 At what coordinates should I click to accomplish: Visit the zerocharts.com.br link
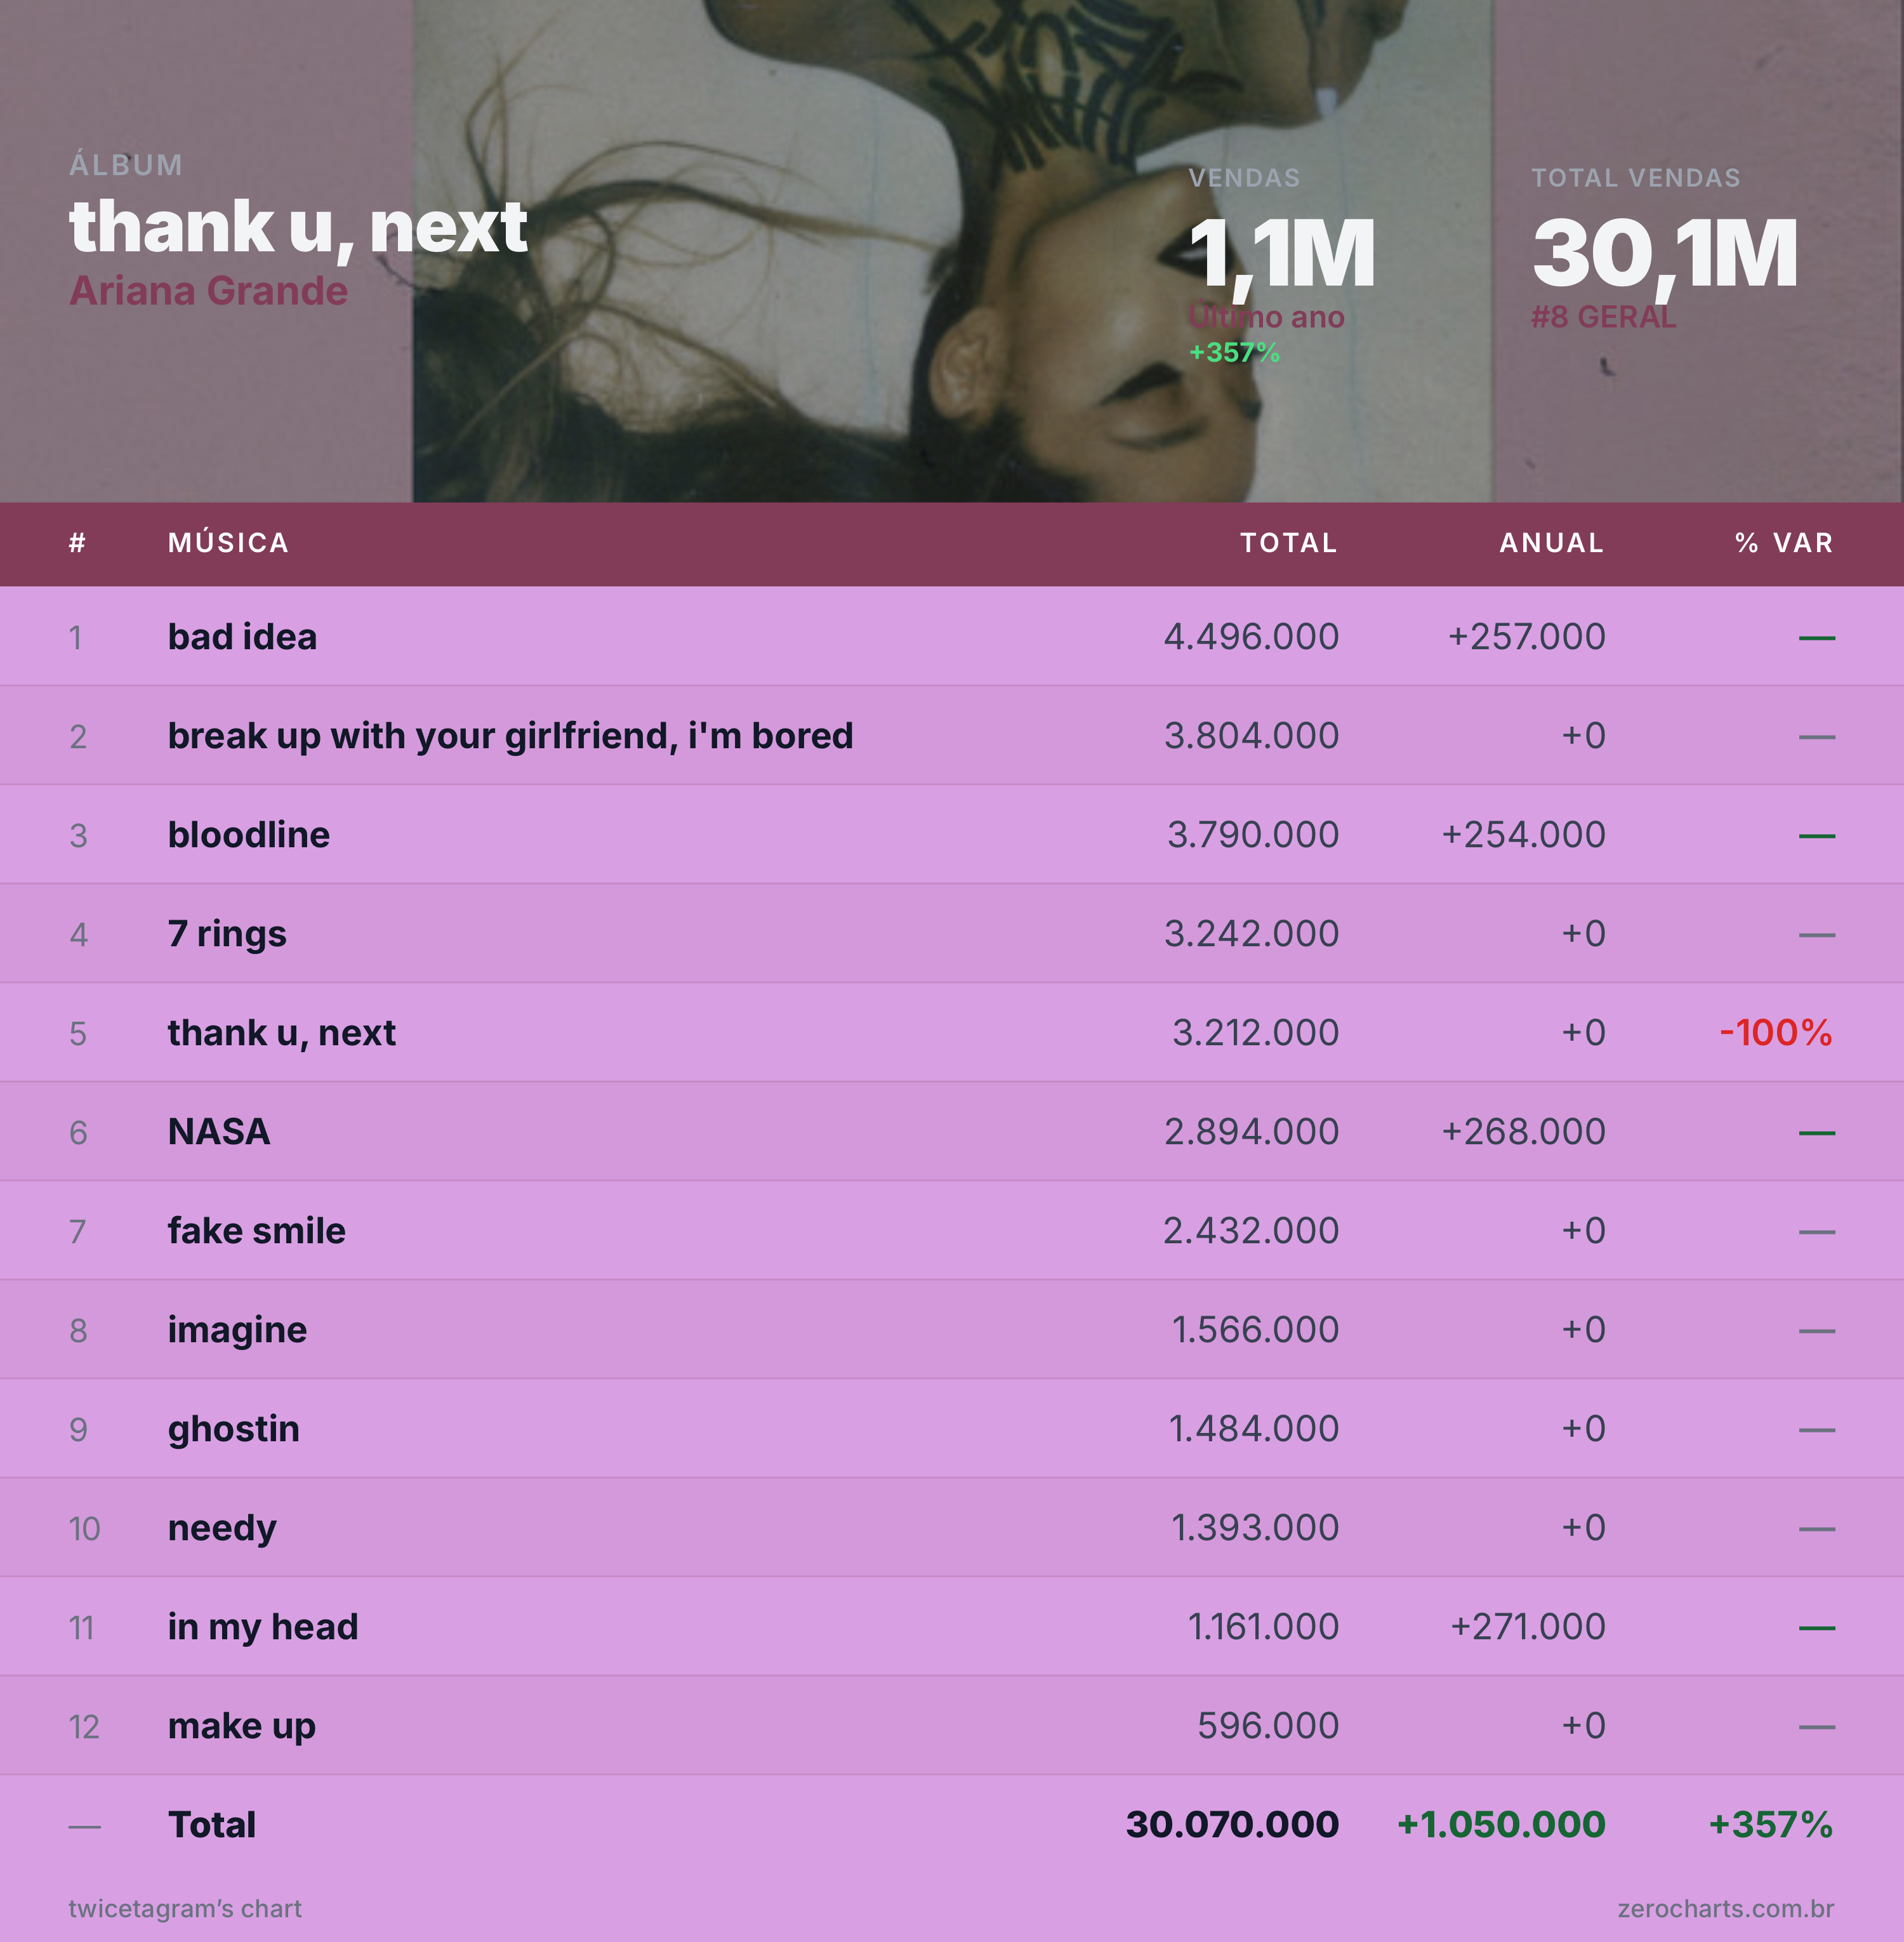point(1725,1908)
